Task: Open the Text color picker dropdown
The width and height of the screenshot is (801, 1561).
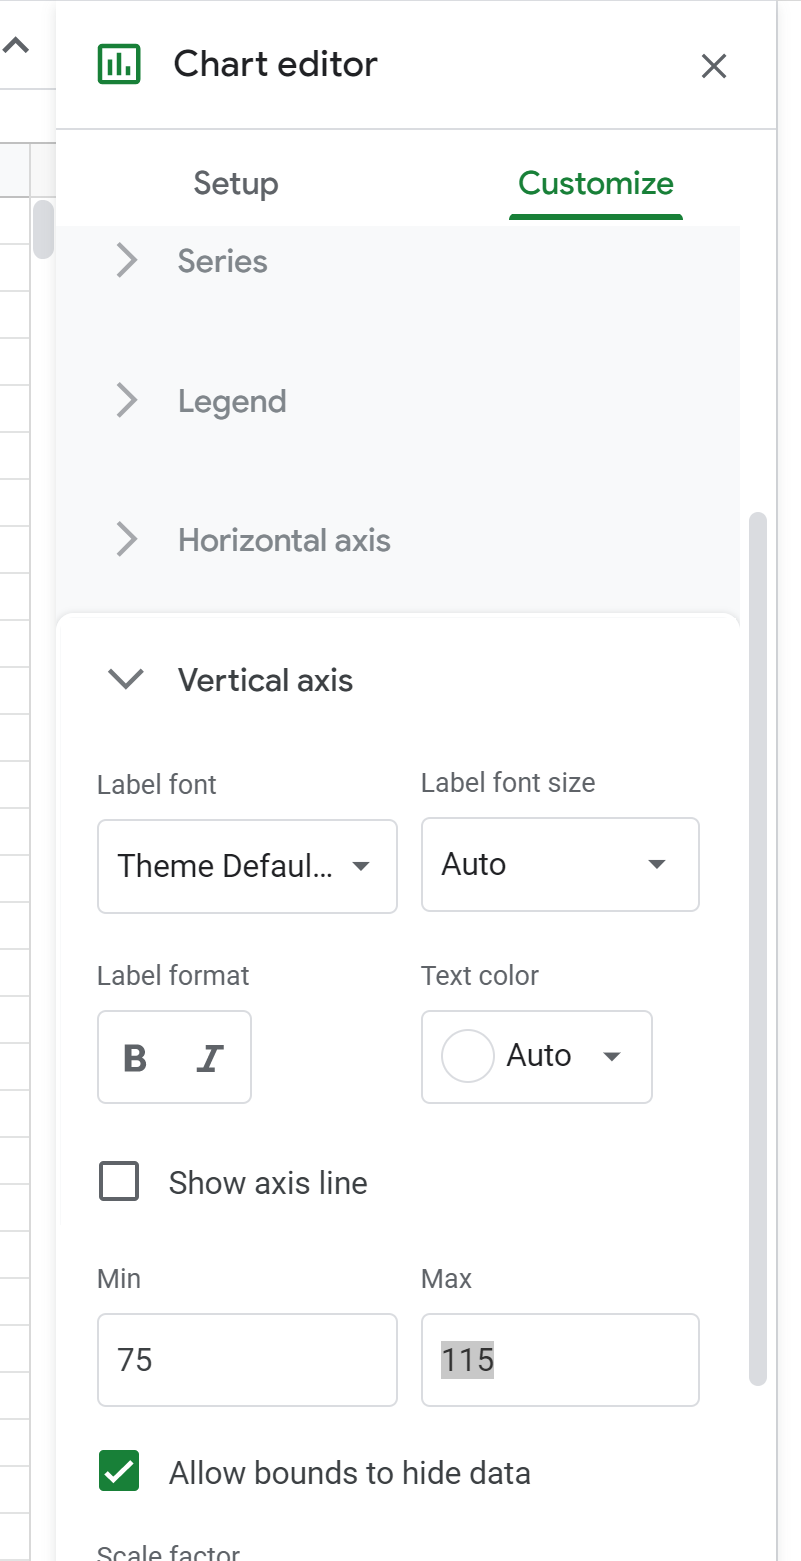Action: click(x=536, y=1057)
